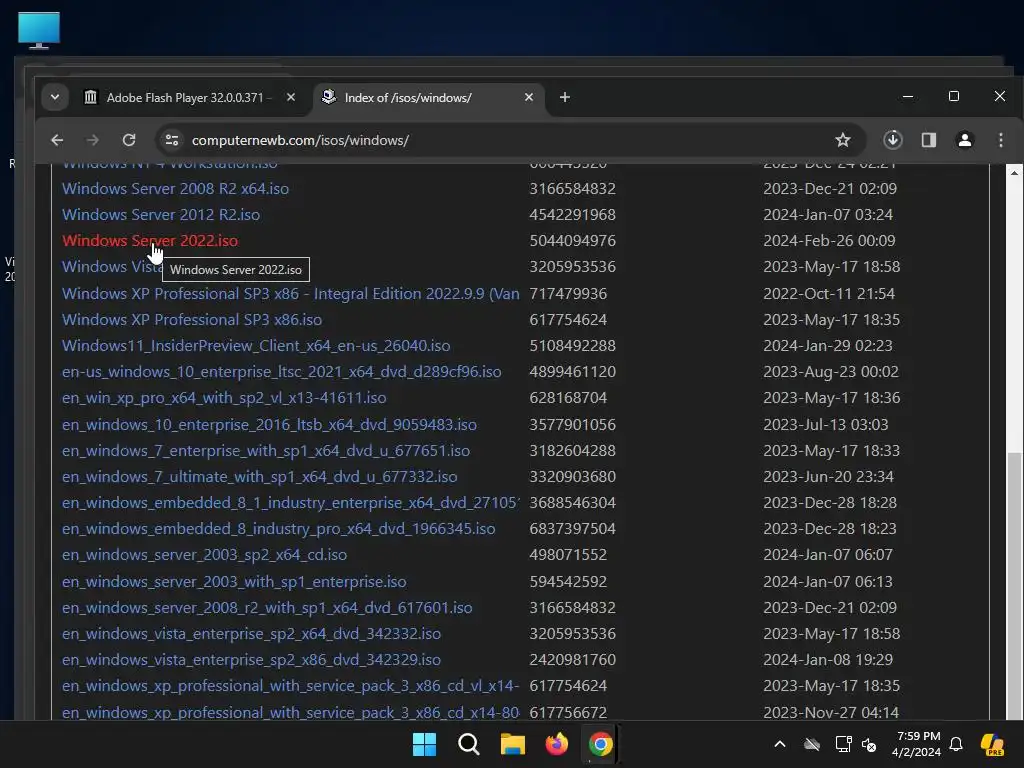Select the date 2022-Oct-11 21:54
This screenshot has height=768, width=1024.
tap(829, 294)
